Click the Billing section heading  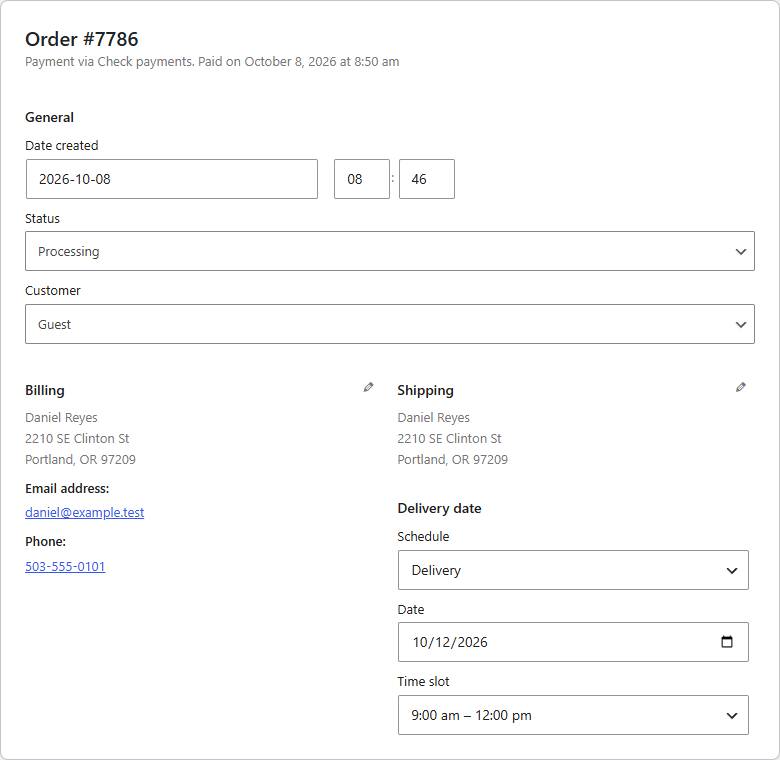click(x=45, y=390)
